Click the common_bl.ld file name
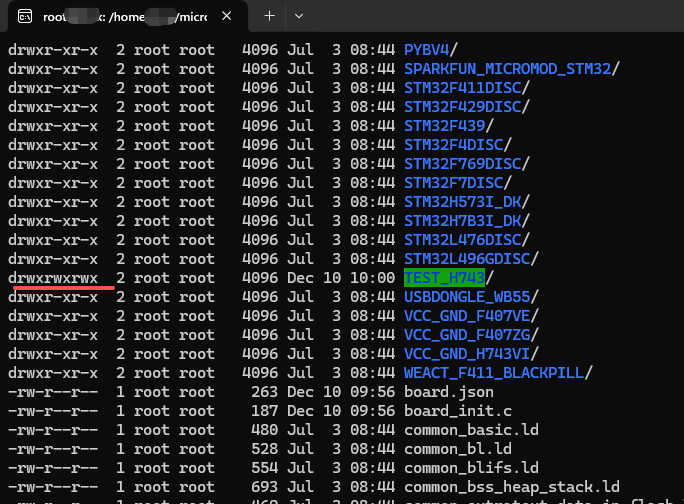This screenshot has width=684, height=504. click(458, 449)
